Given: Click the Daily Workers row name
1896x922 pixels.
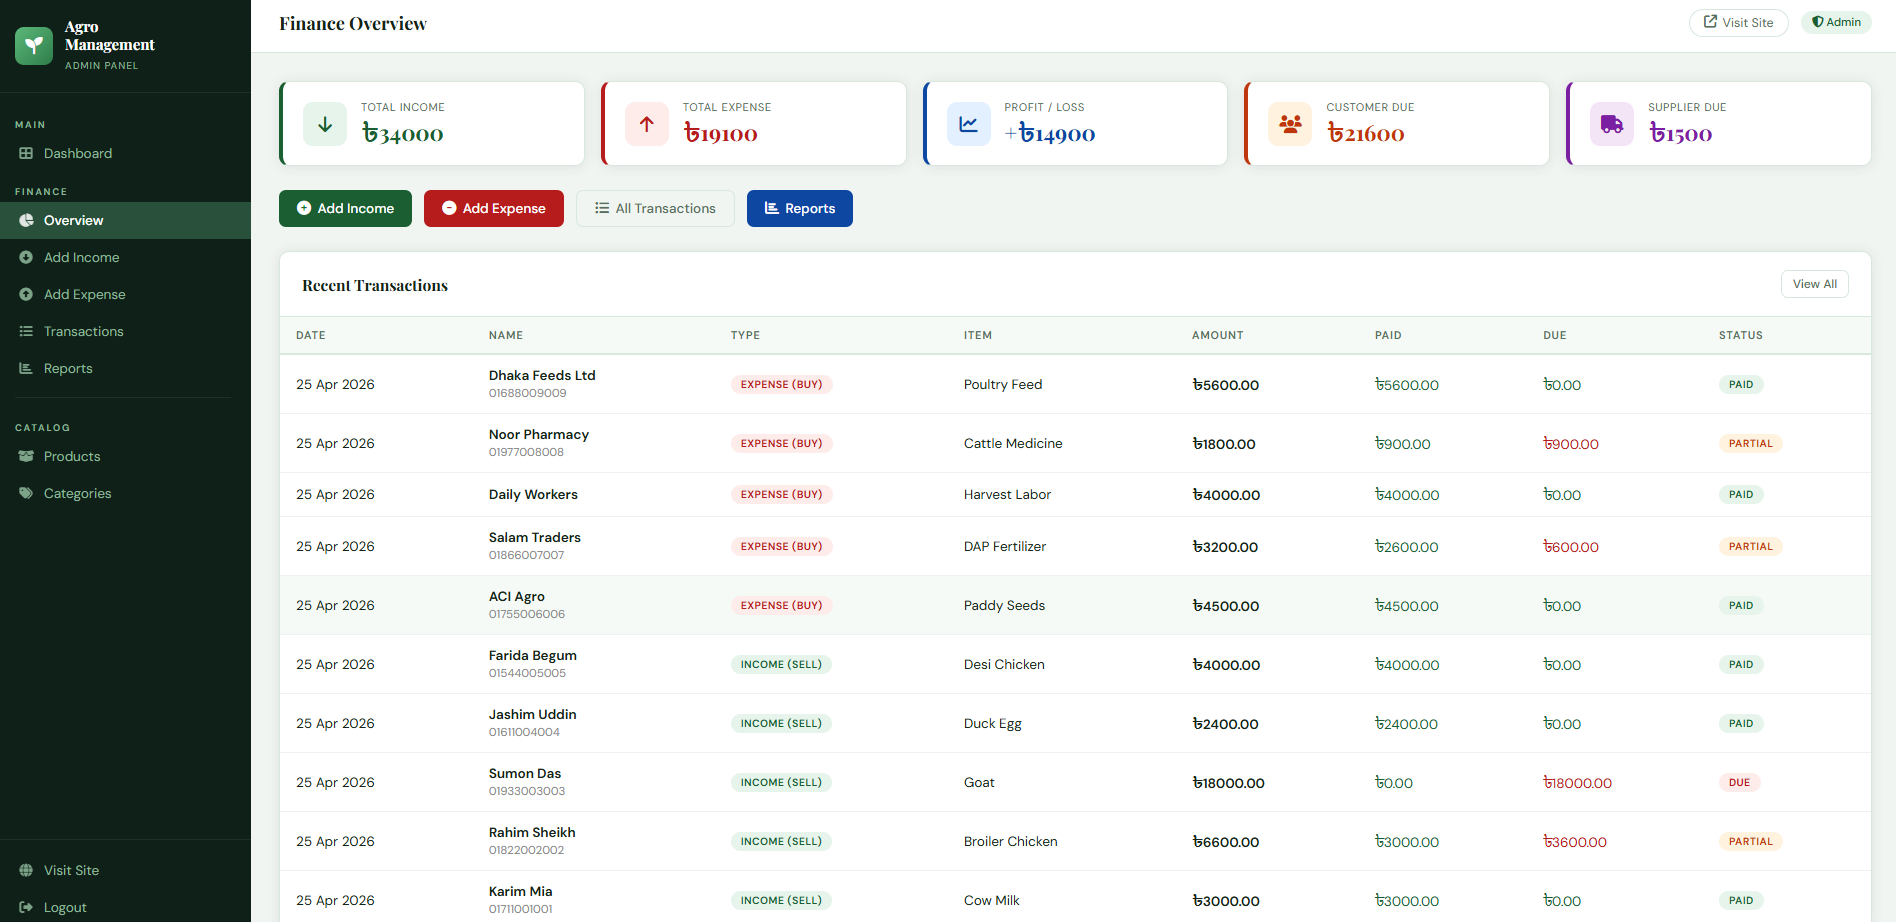Looking at the screenshot, I should point(533,494).
